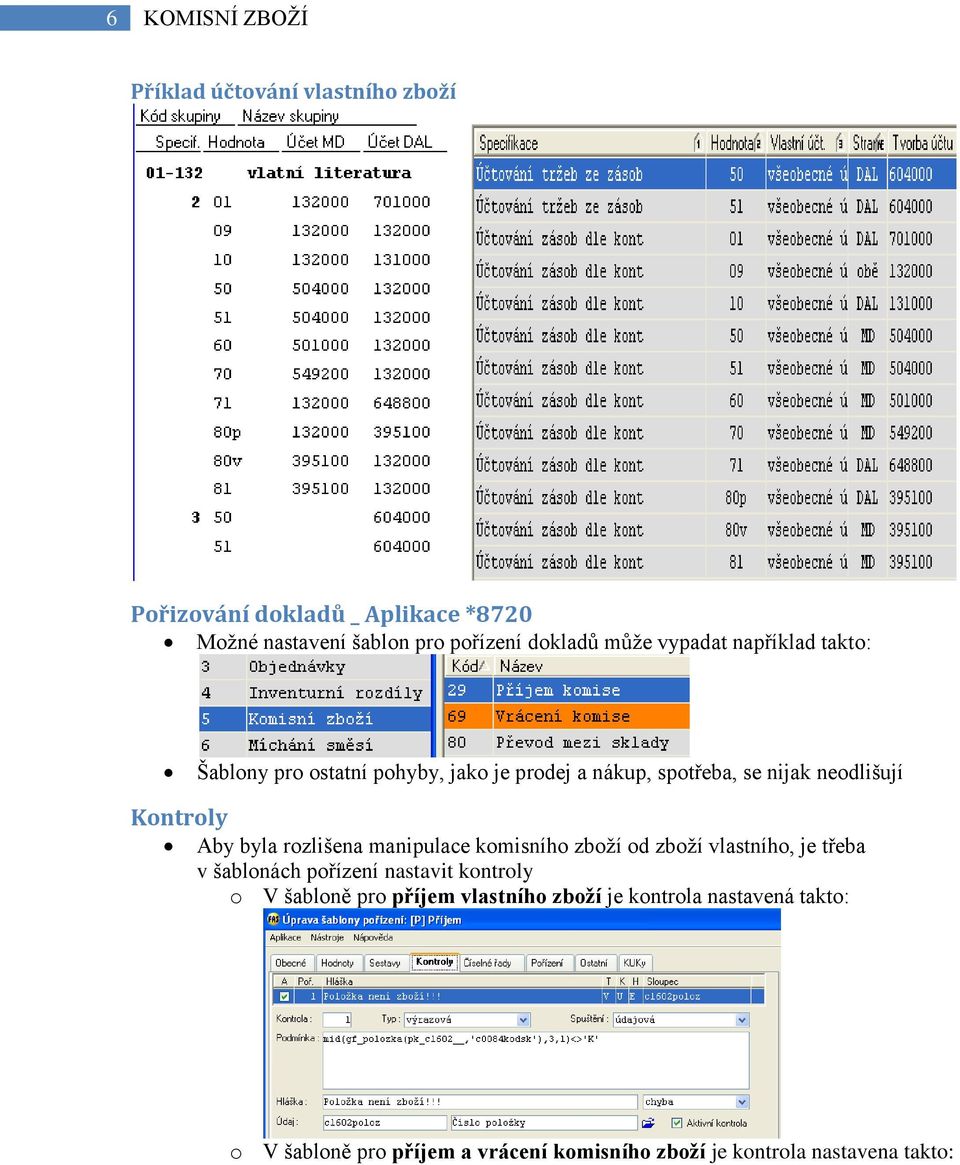Switch to the Pořízení tab
This screenshot has height=1165, width=960.
point(547,963)
